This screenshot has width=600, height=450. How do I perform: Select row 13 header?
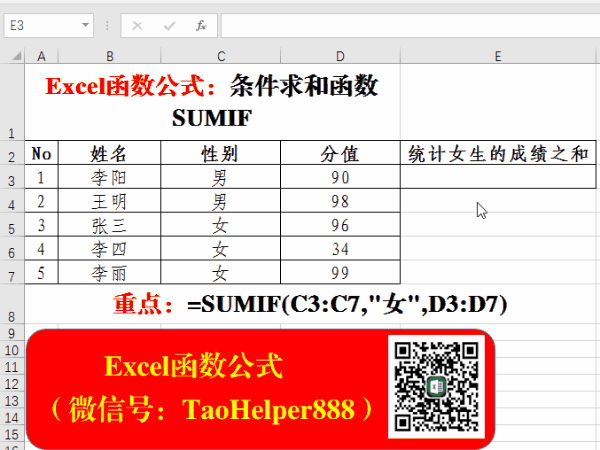tap(12, 400)
